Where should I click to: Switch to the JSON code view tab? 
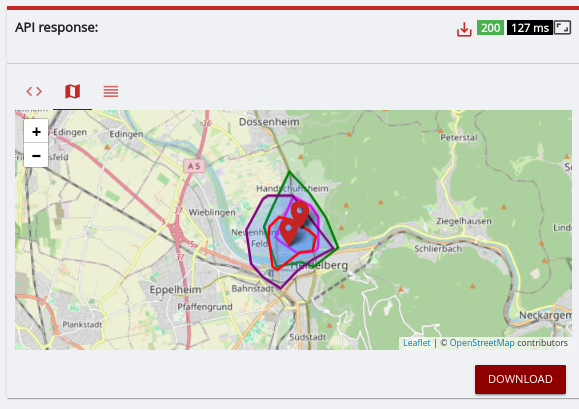(34, 91)
